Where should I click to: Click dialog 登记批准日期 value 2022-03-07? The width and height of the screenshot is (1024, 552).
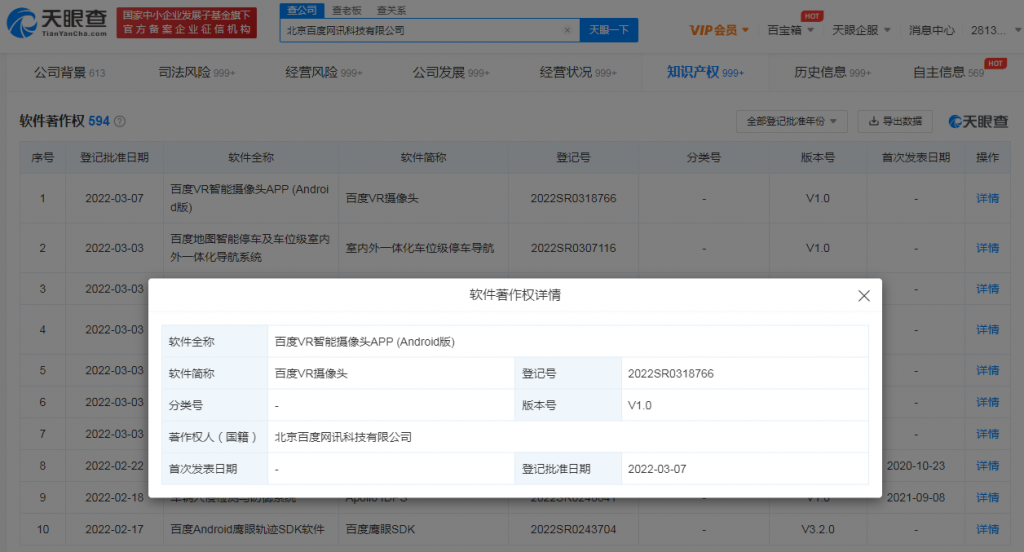[x=657, y=469]
